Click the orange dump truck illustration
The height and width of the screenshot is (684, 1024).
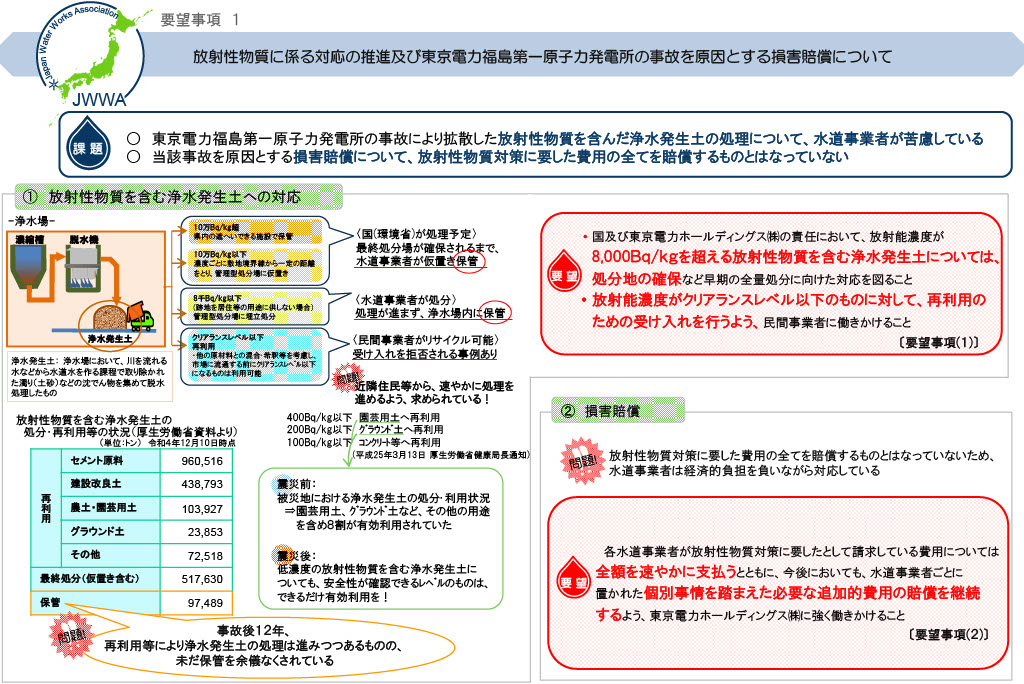[x=141, y=316]
